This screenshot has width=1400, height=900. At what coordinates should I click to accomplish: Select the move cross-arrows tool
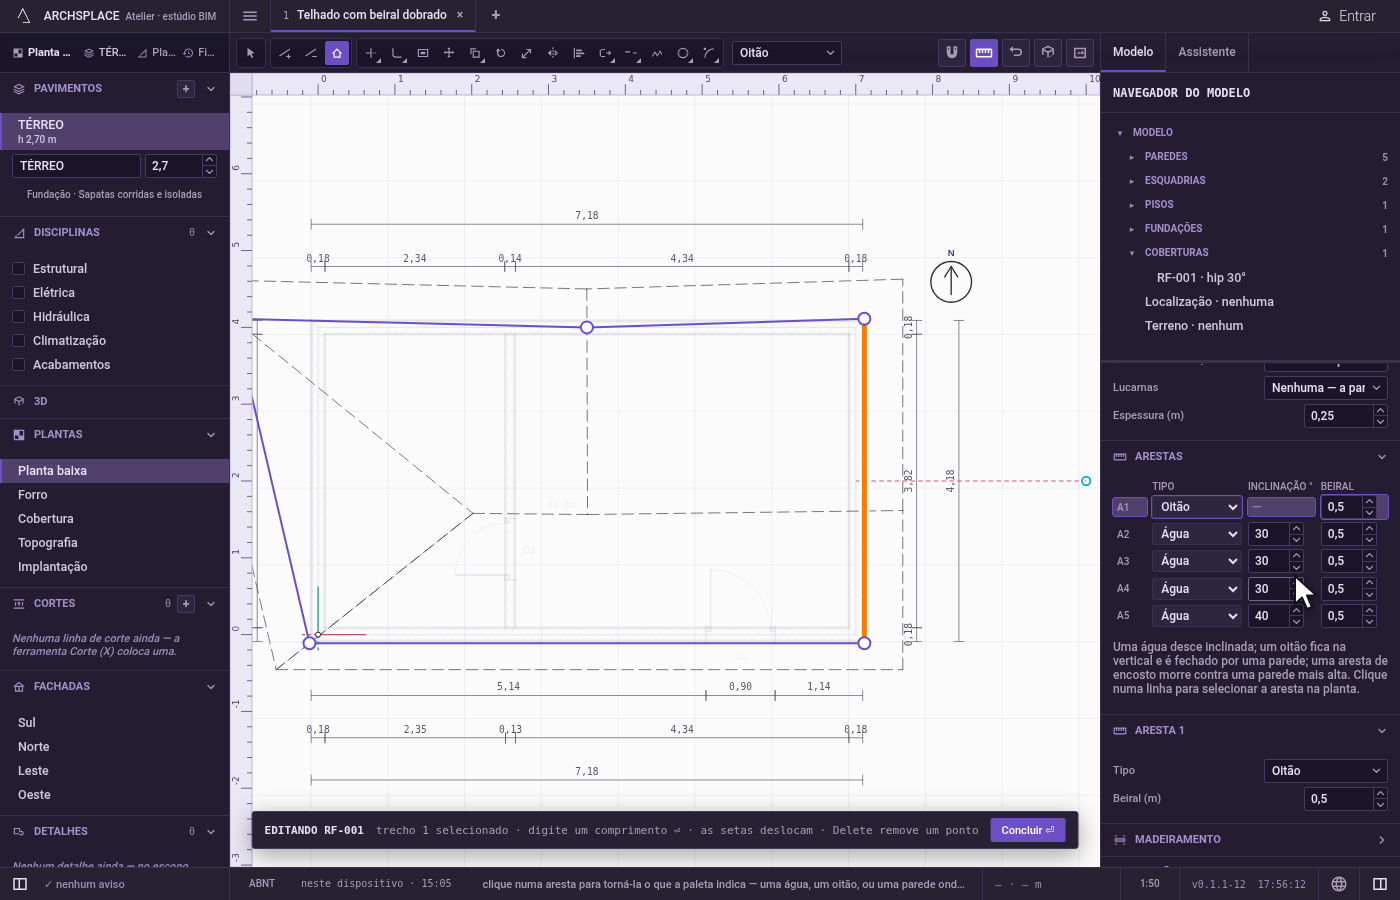click(449, 53)
